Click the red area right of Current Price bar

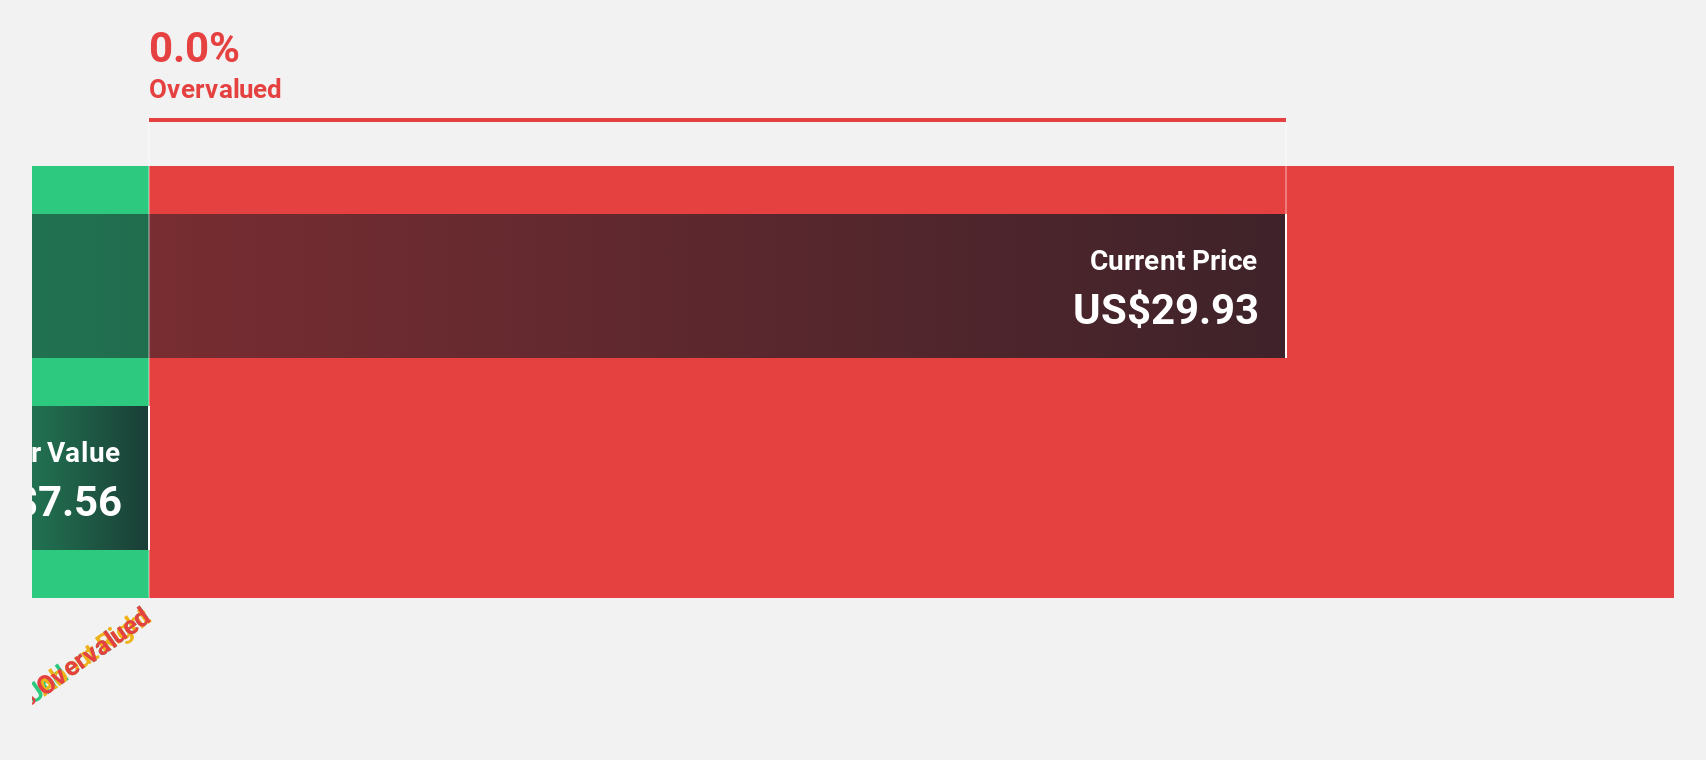pos(1480,286)
